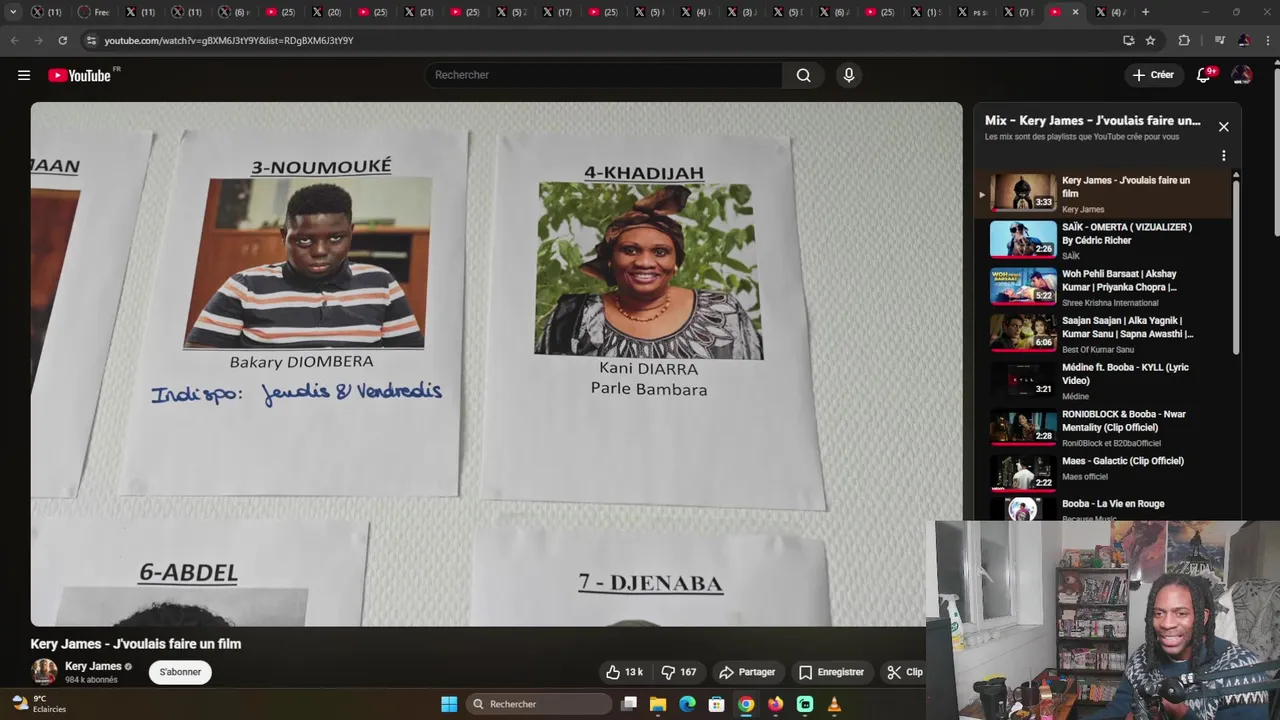Open Microsoft Store from taskbar
Screen dimensions: 1280x720
[x=716, y=704]
